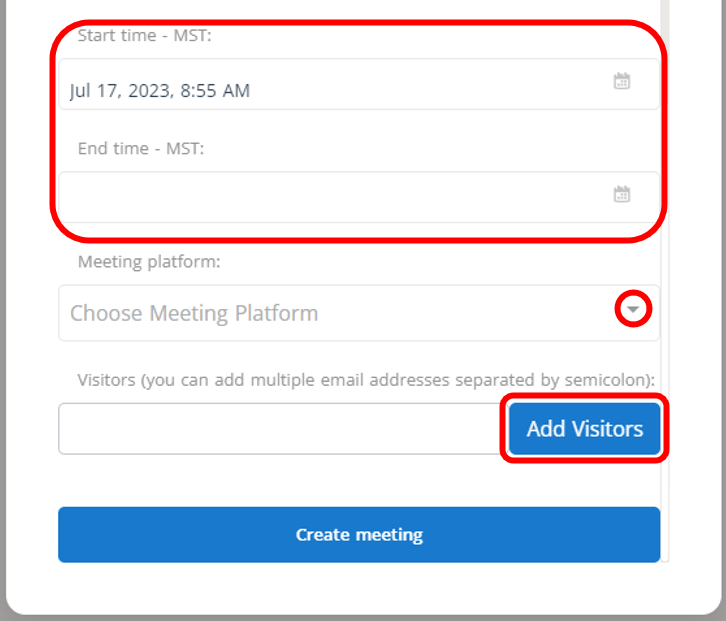Click the 'Create meeting' text on the wide button
This screenshot has height=621, width=726.
coord(359,535)
